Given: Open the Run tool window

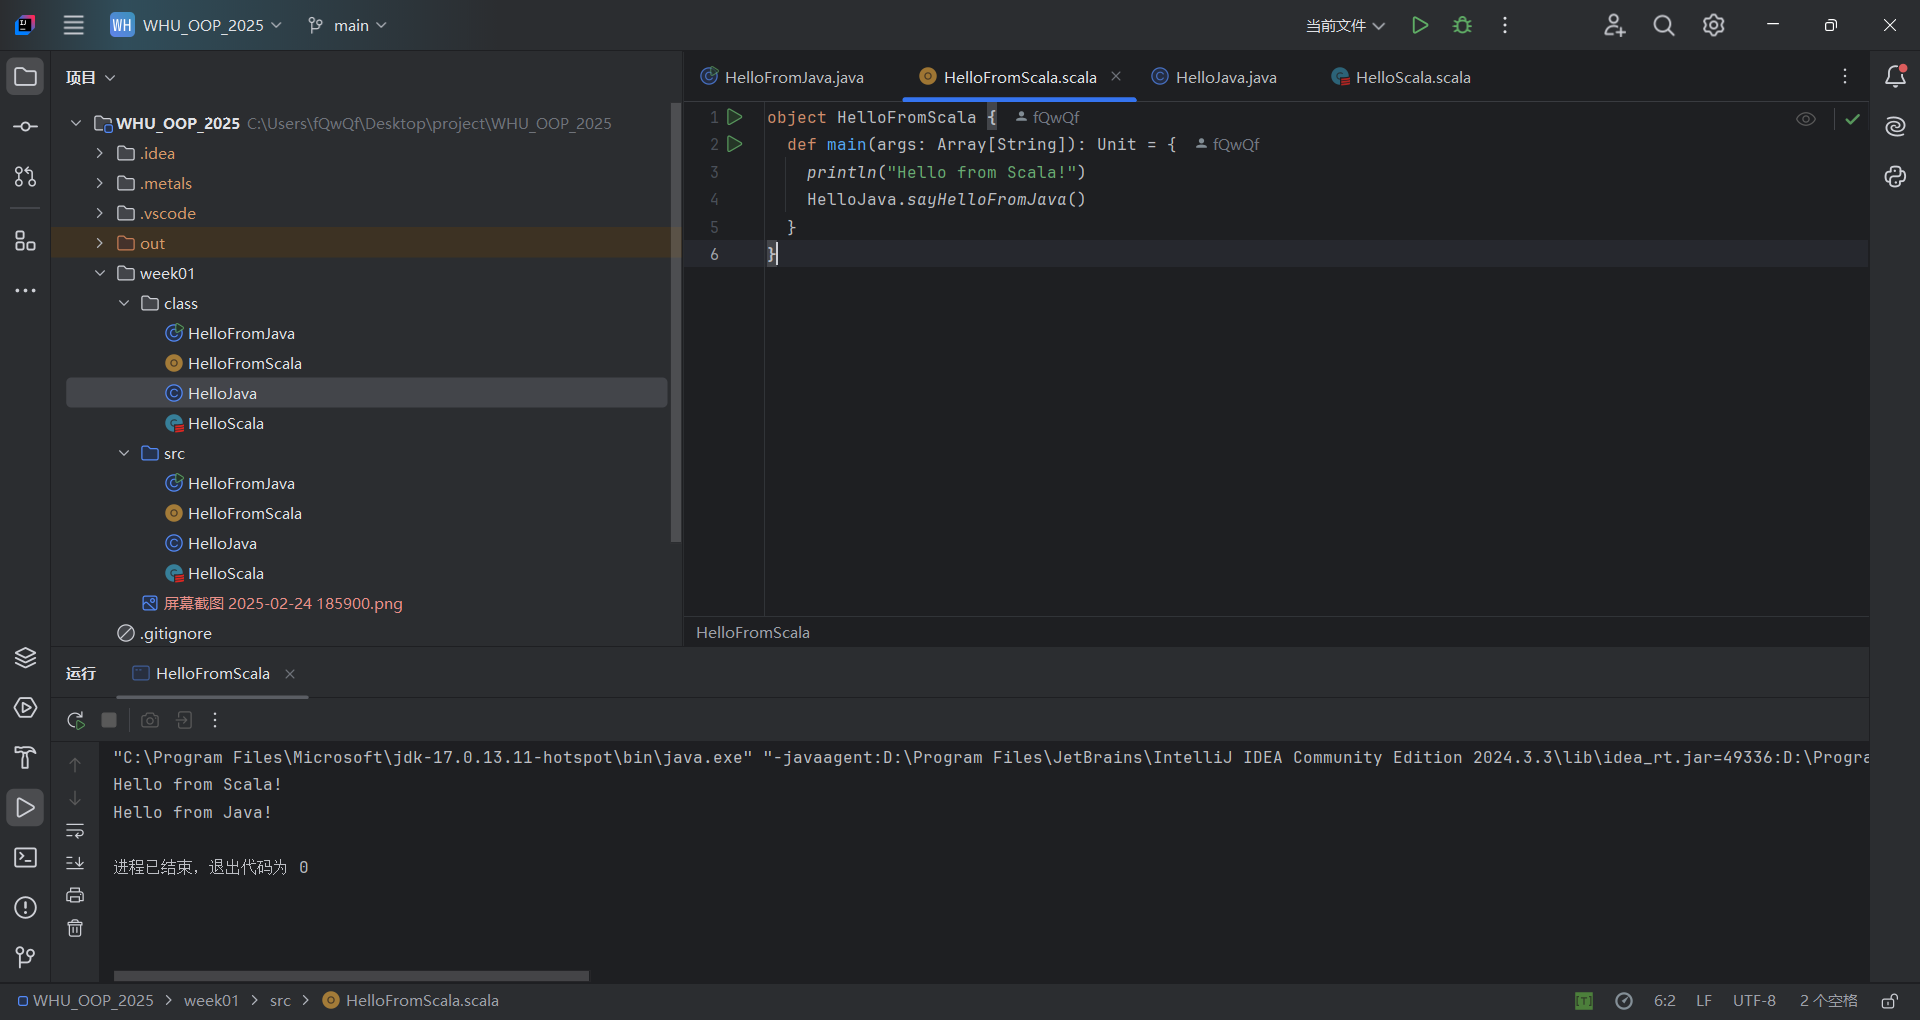Looking at the screenshot, I should (25, 807).
